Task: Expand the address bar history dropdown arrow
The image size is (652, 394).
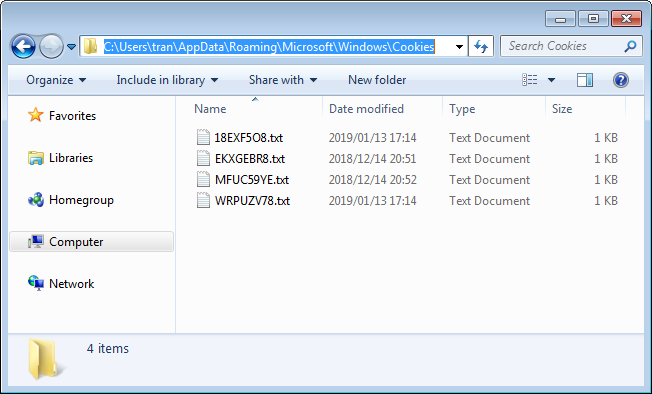Action: [x=459, y=47]
